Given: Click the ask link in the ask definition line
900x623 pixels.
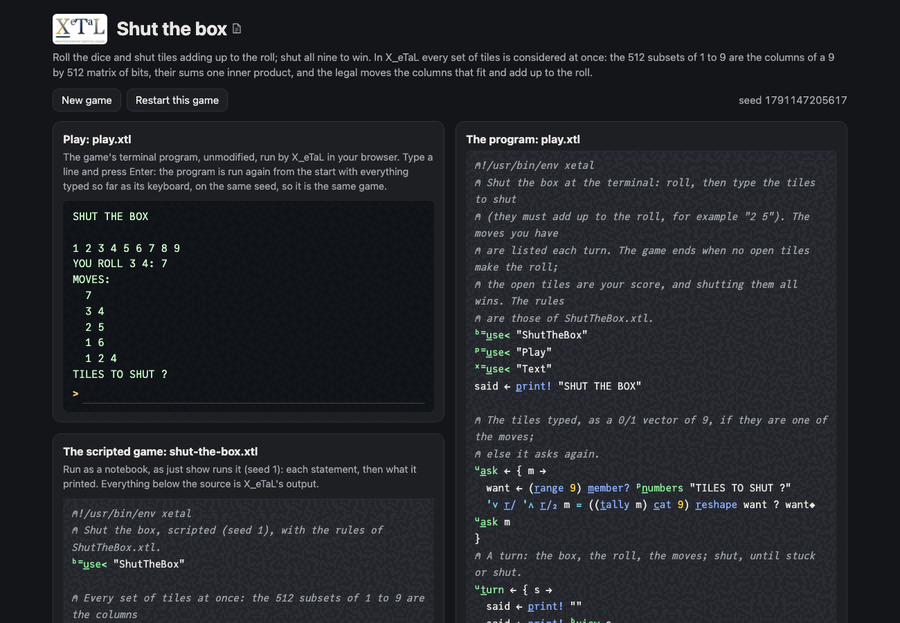Looking at the screenshot, I should [x=488, y=471].
